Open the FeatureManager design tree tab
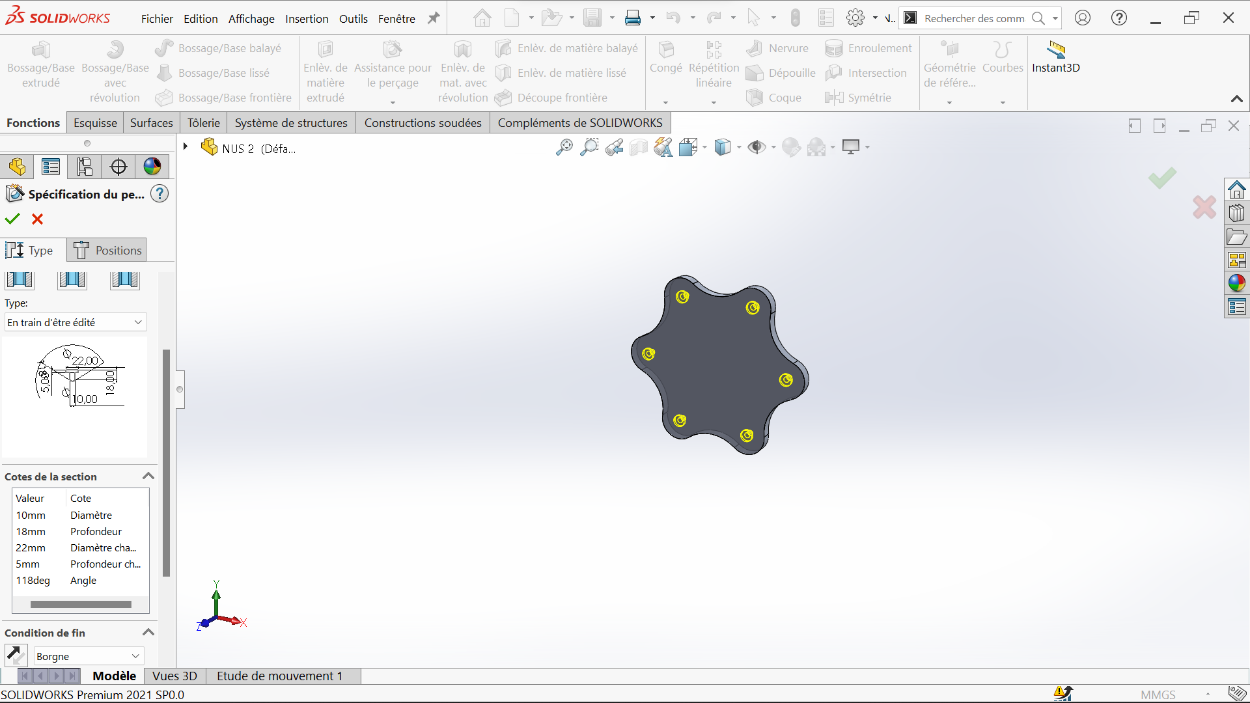The image size is (1250, 703). point(17,166)
